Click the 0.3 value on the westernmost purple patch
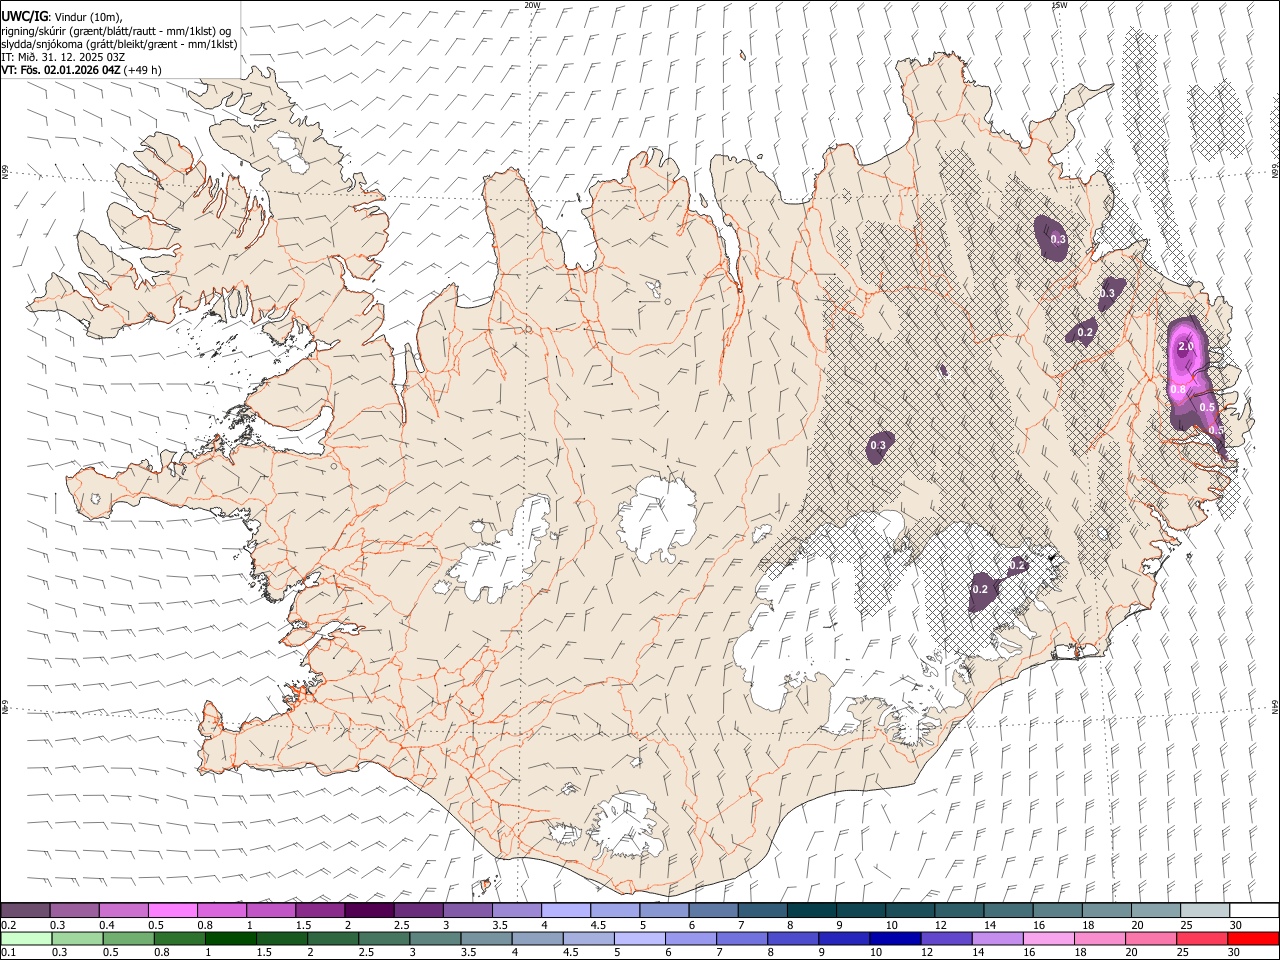 (878, 445)
